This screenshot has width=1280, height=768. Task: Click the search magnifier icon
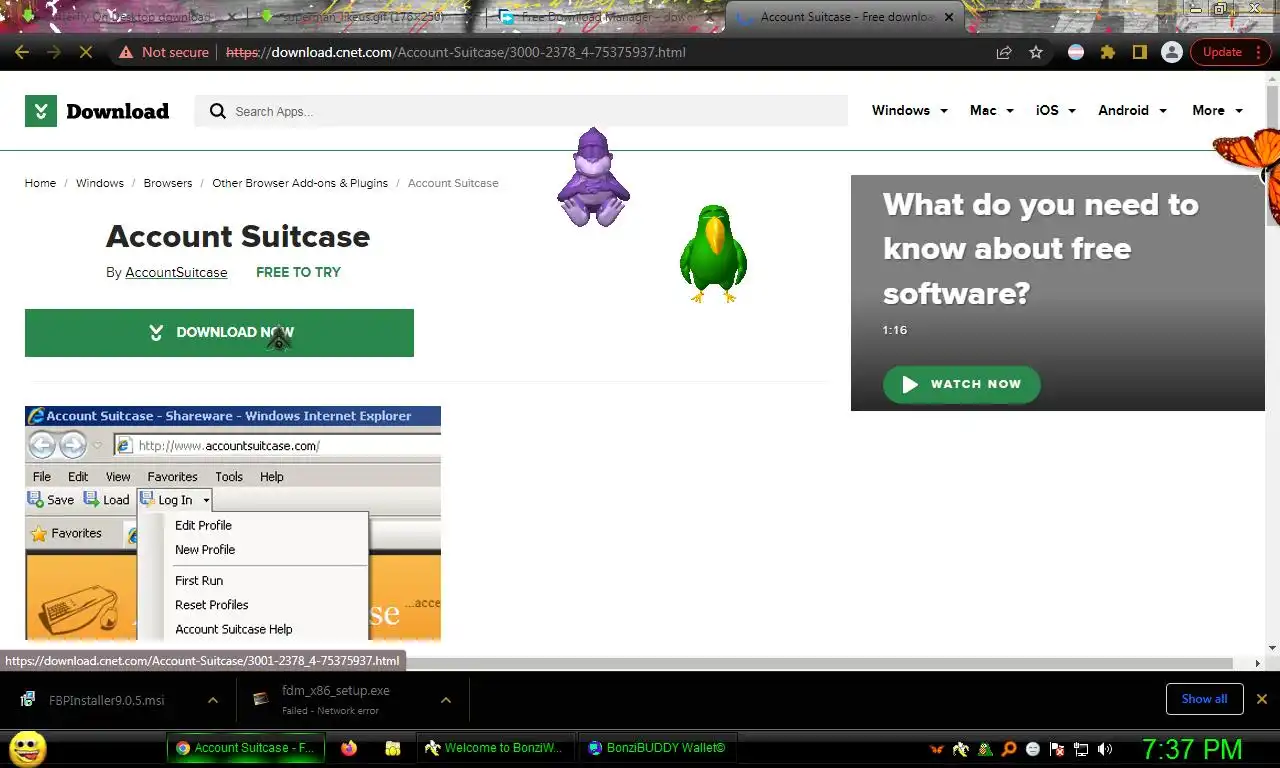click(x=218, y=111)
